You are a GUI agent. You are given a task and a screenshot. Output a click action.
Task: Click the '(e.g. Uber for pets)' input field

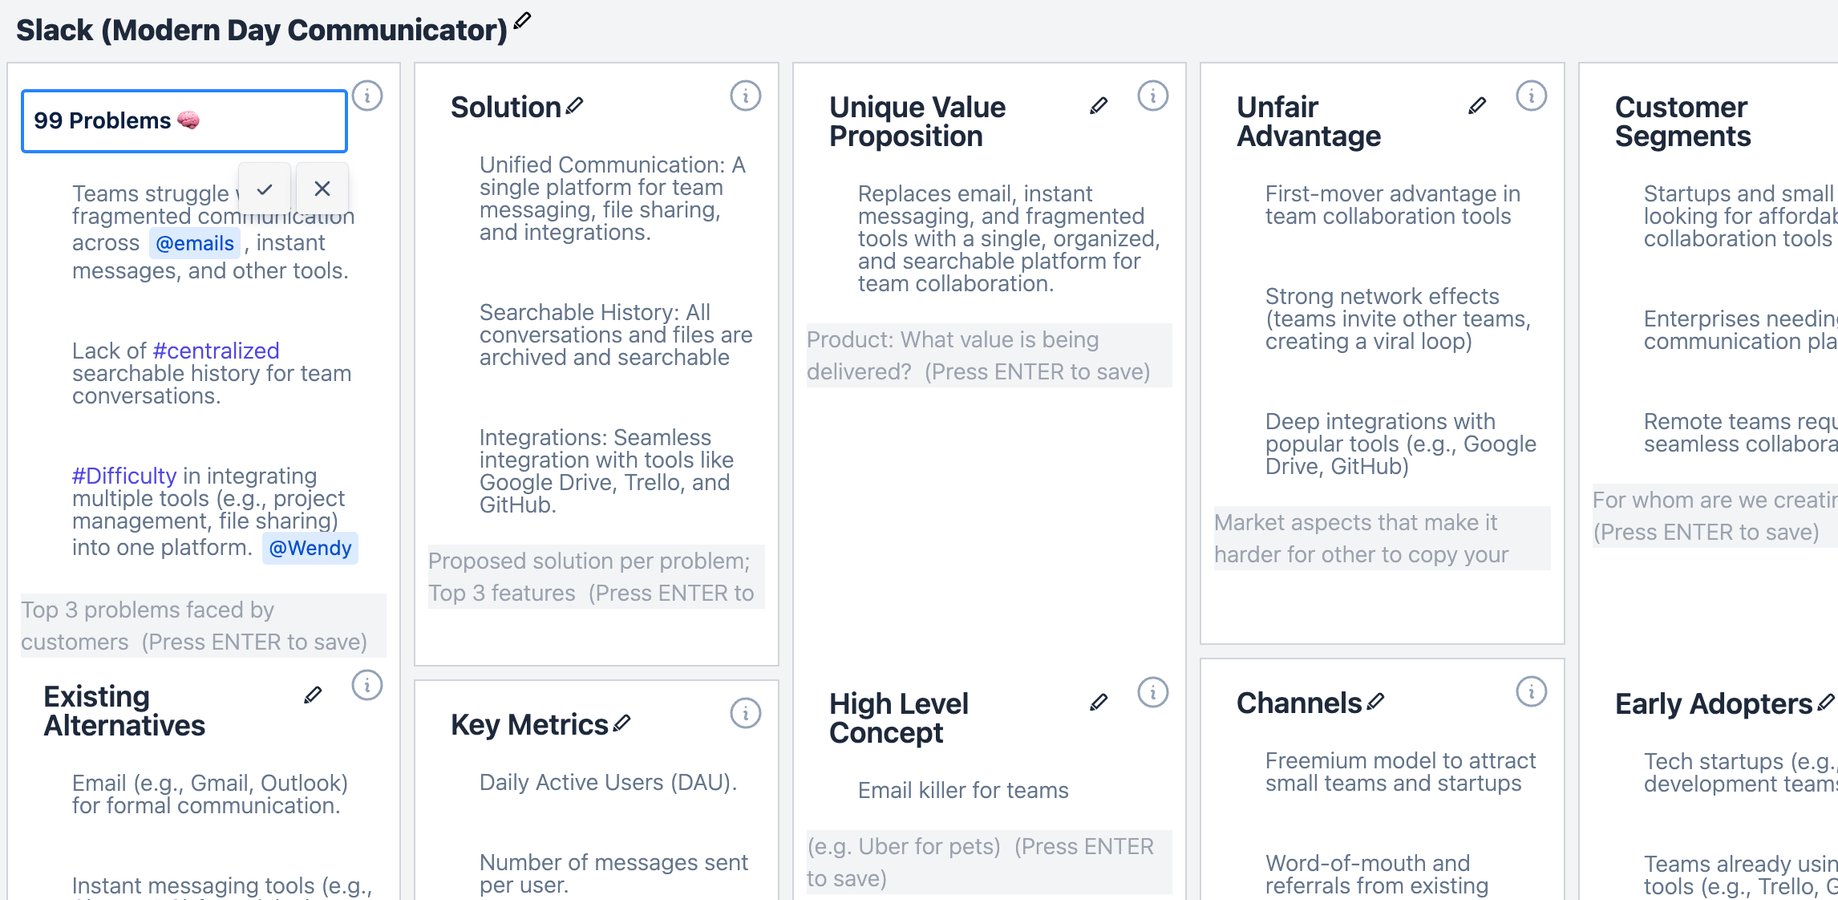989,862
